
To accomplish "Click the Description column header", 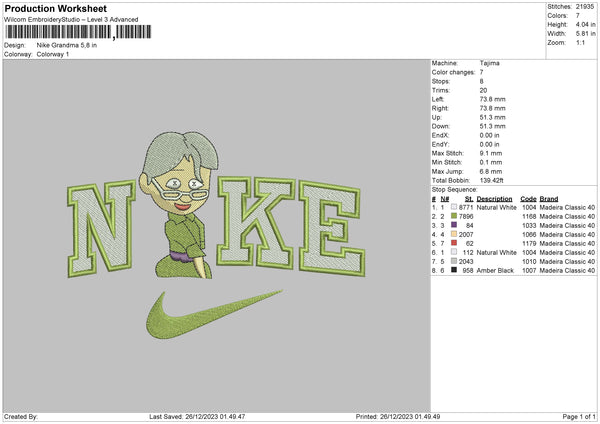I will click(x=496, y=198).
